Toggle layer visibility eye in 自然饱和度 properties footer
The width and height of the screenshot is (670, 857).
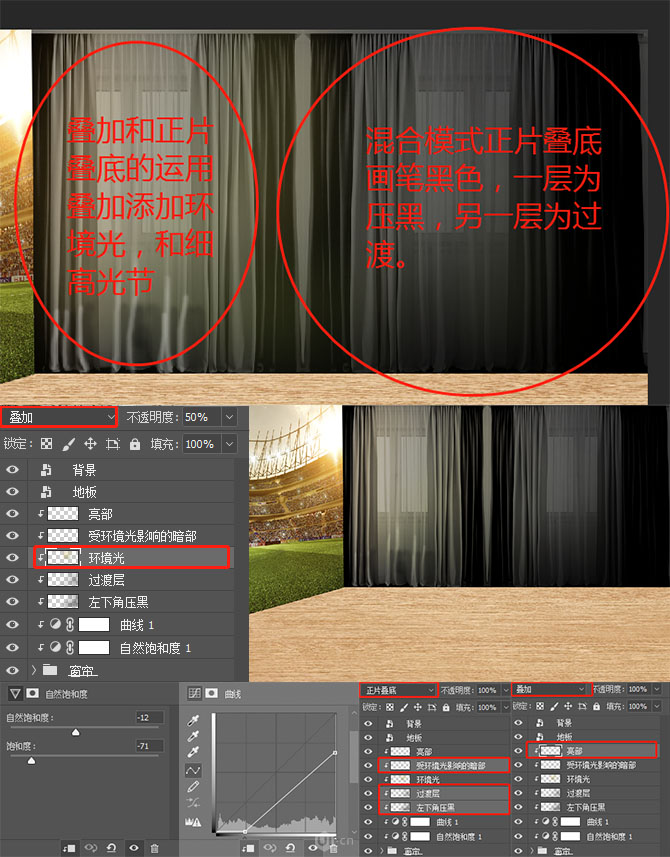click(133, 848)
